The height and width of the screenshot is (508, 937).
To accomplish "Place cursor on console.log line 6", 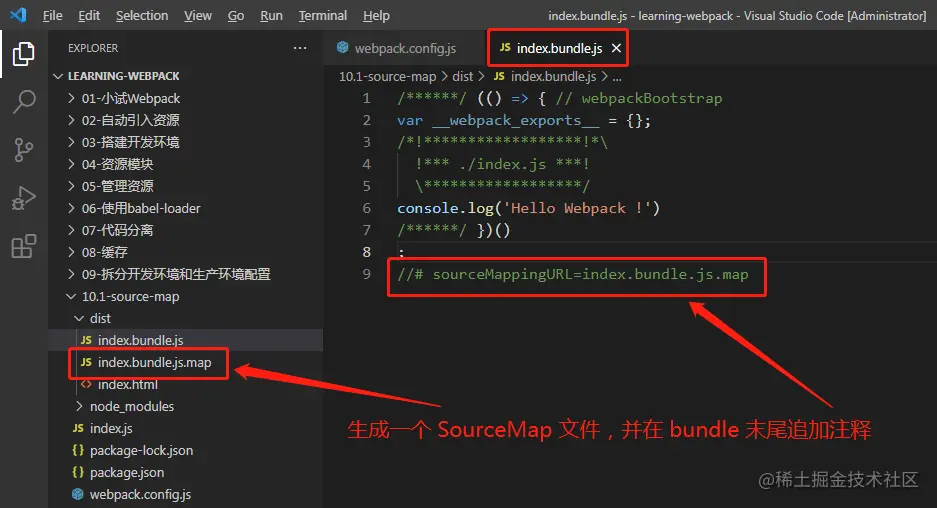I will click(x=528, y=208).
